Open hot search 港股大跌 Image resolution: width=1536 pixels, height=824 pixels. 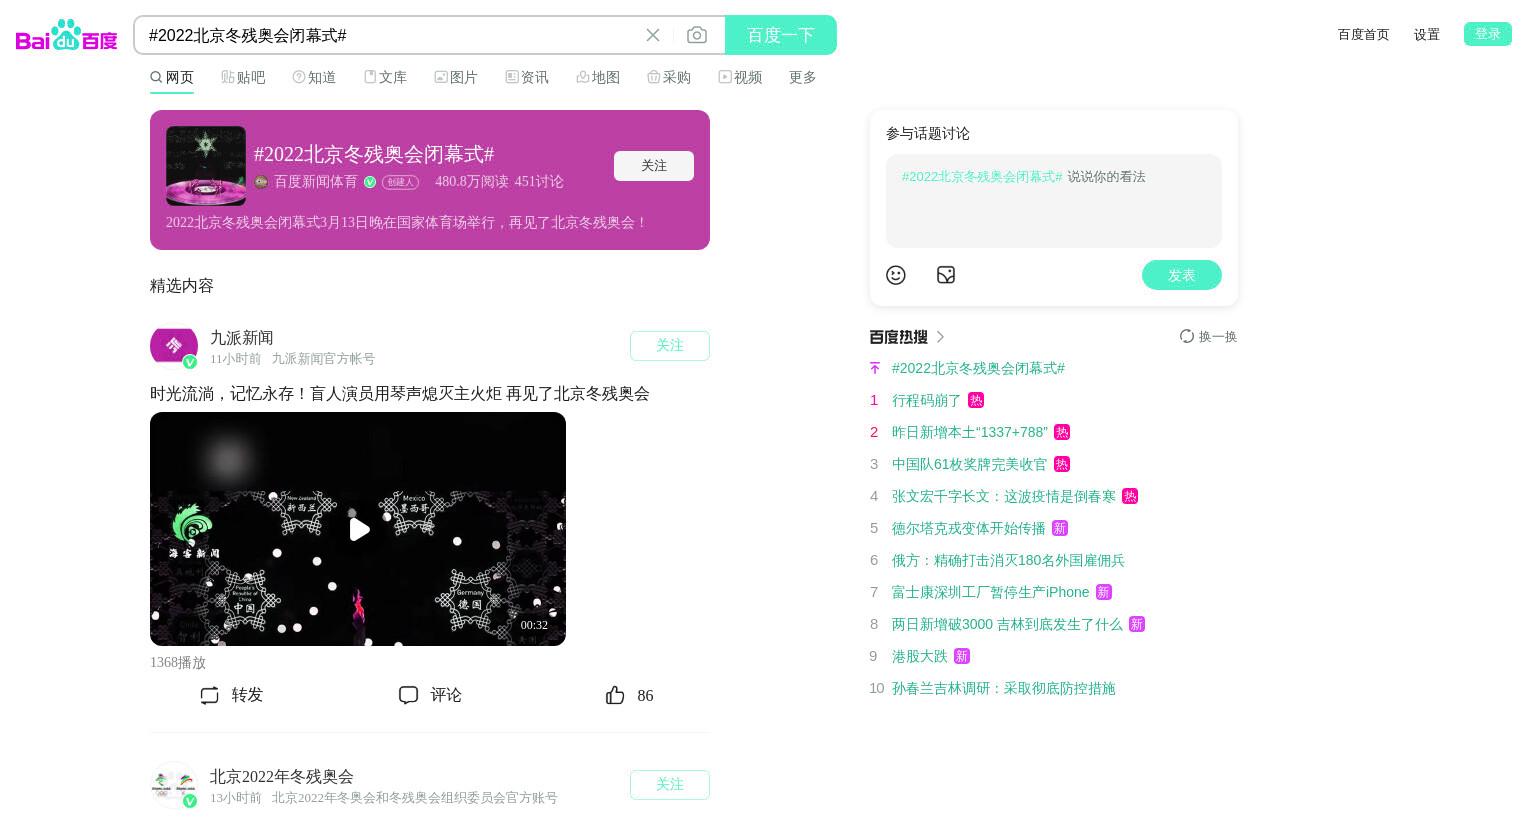tap(920, 656)
